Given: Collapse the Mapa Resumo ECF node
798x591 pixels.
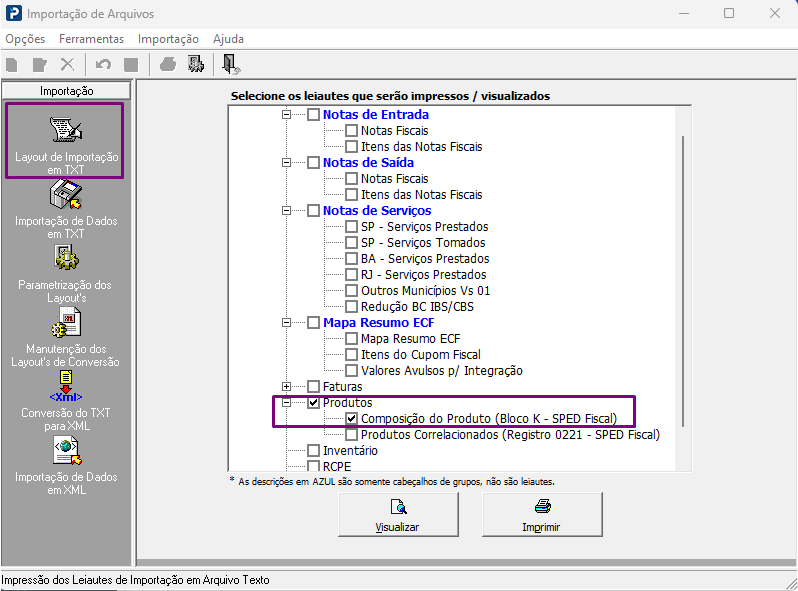Looking at the screenshot, I should pos(287,322).
